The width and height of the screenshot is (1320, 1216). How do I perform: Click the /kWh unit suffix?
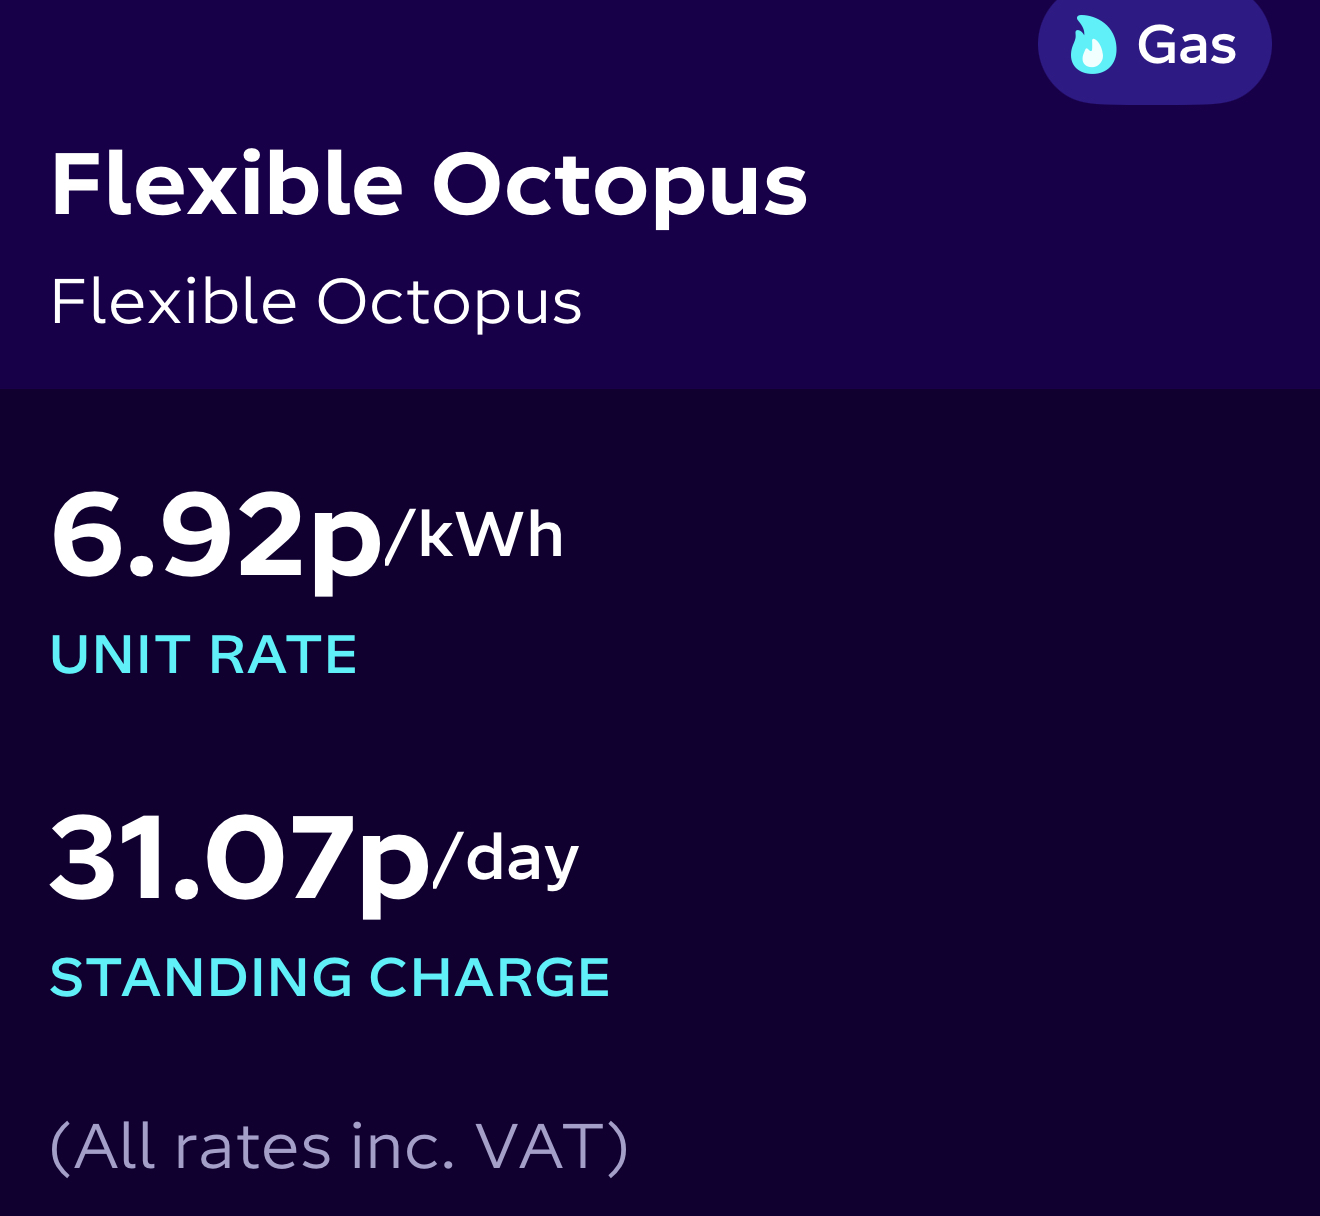point(474,536)
